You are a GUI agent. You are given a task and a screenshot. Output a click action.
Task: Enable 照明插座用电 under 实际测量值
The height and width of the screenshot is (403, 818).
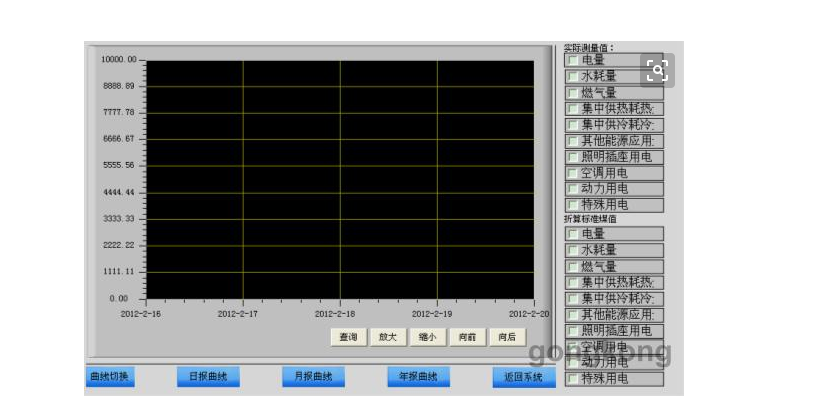(x=573, y=157)
